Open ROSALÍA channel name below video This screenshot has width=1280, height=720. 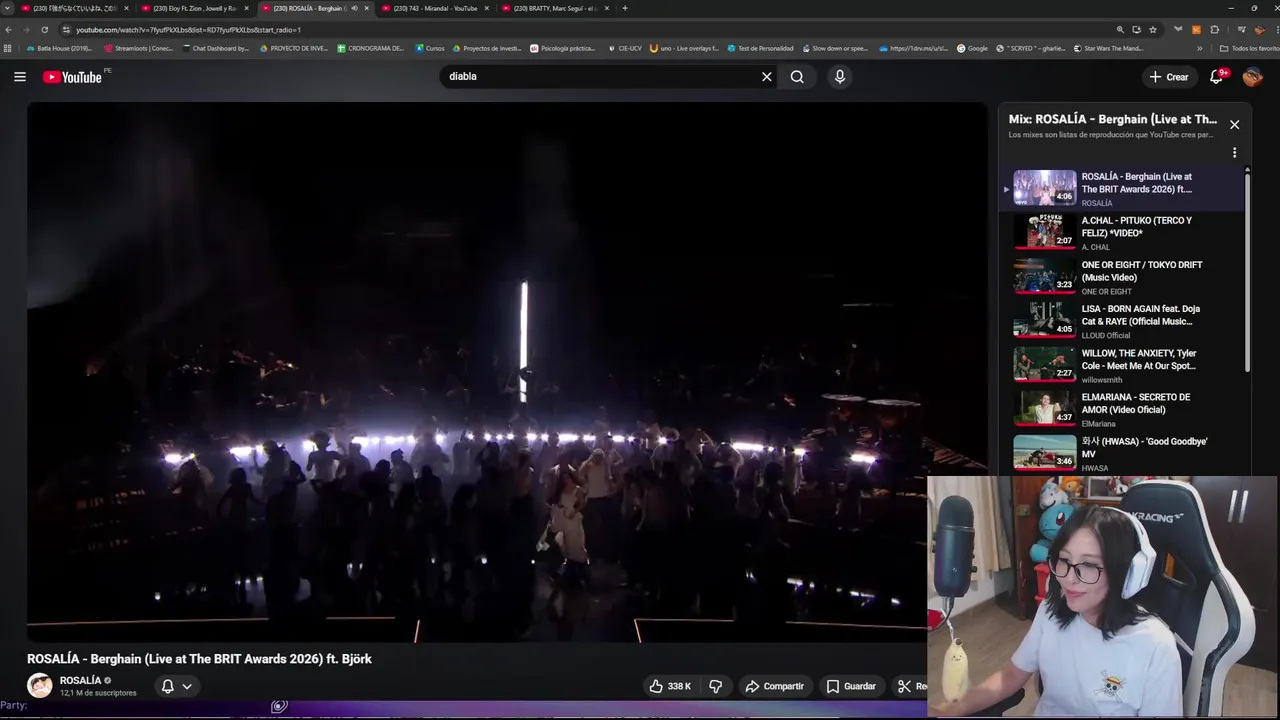click(80, 680)
